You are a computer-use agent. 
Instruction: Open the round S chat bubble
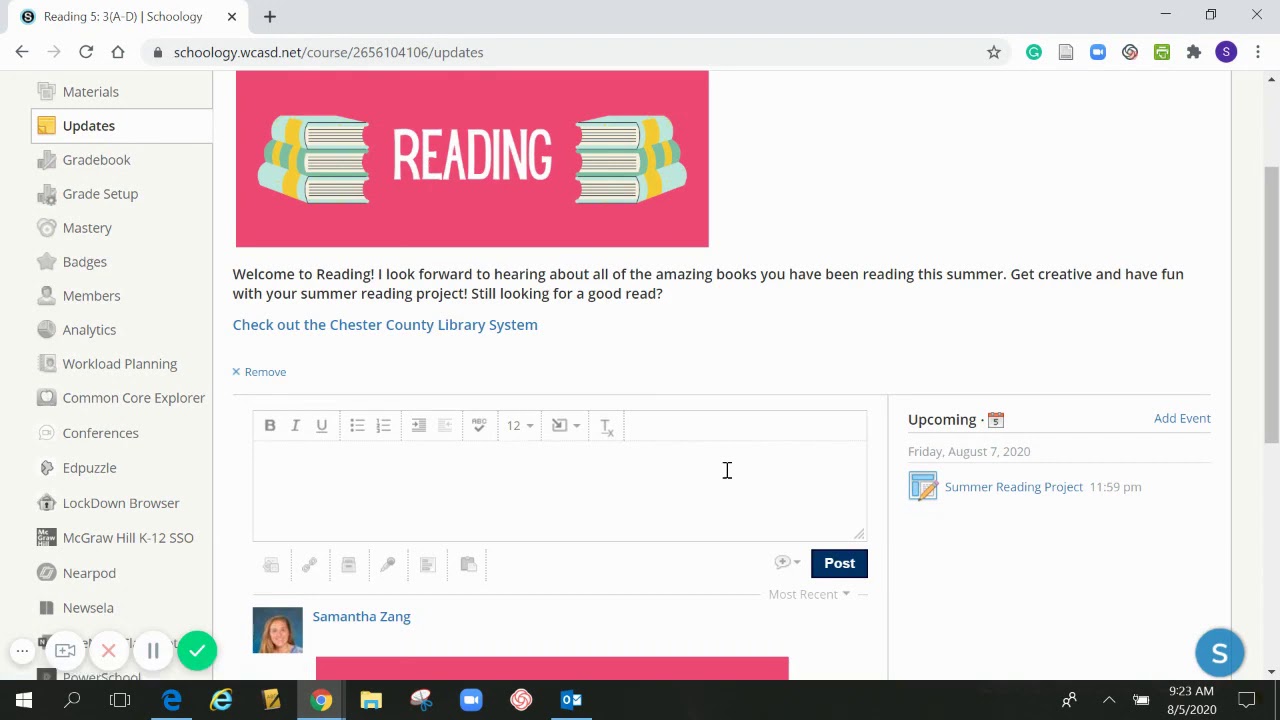(x=1219, y=654)
